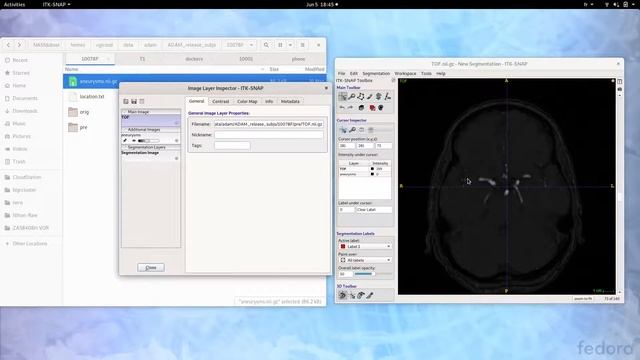Image resolution: width=640 pixels, height=360 pixels.
Task: Open the keyboard layout 'fr' indicator
Action: coord(588,4)
